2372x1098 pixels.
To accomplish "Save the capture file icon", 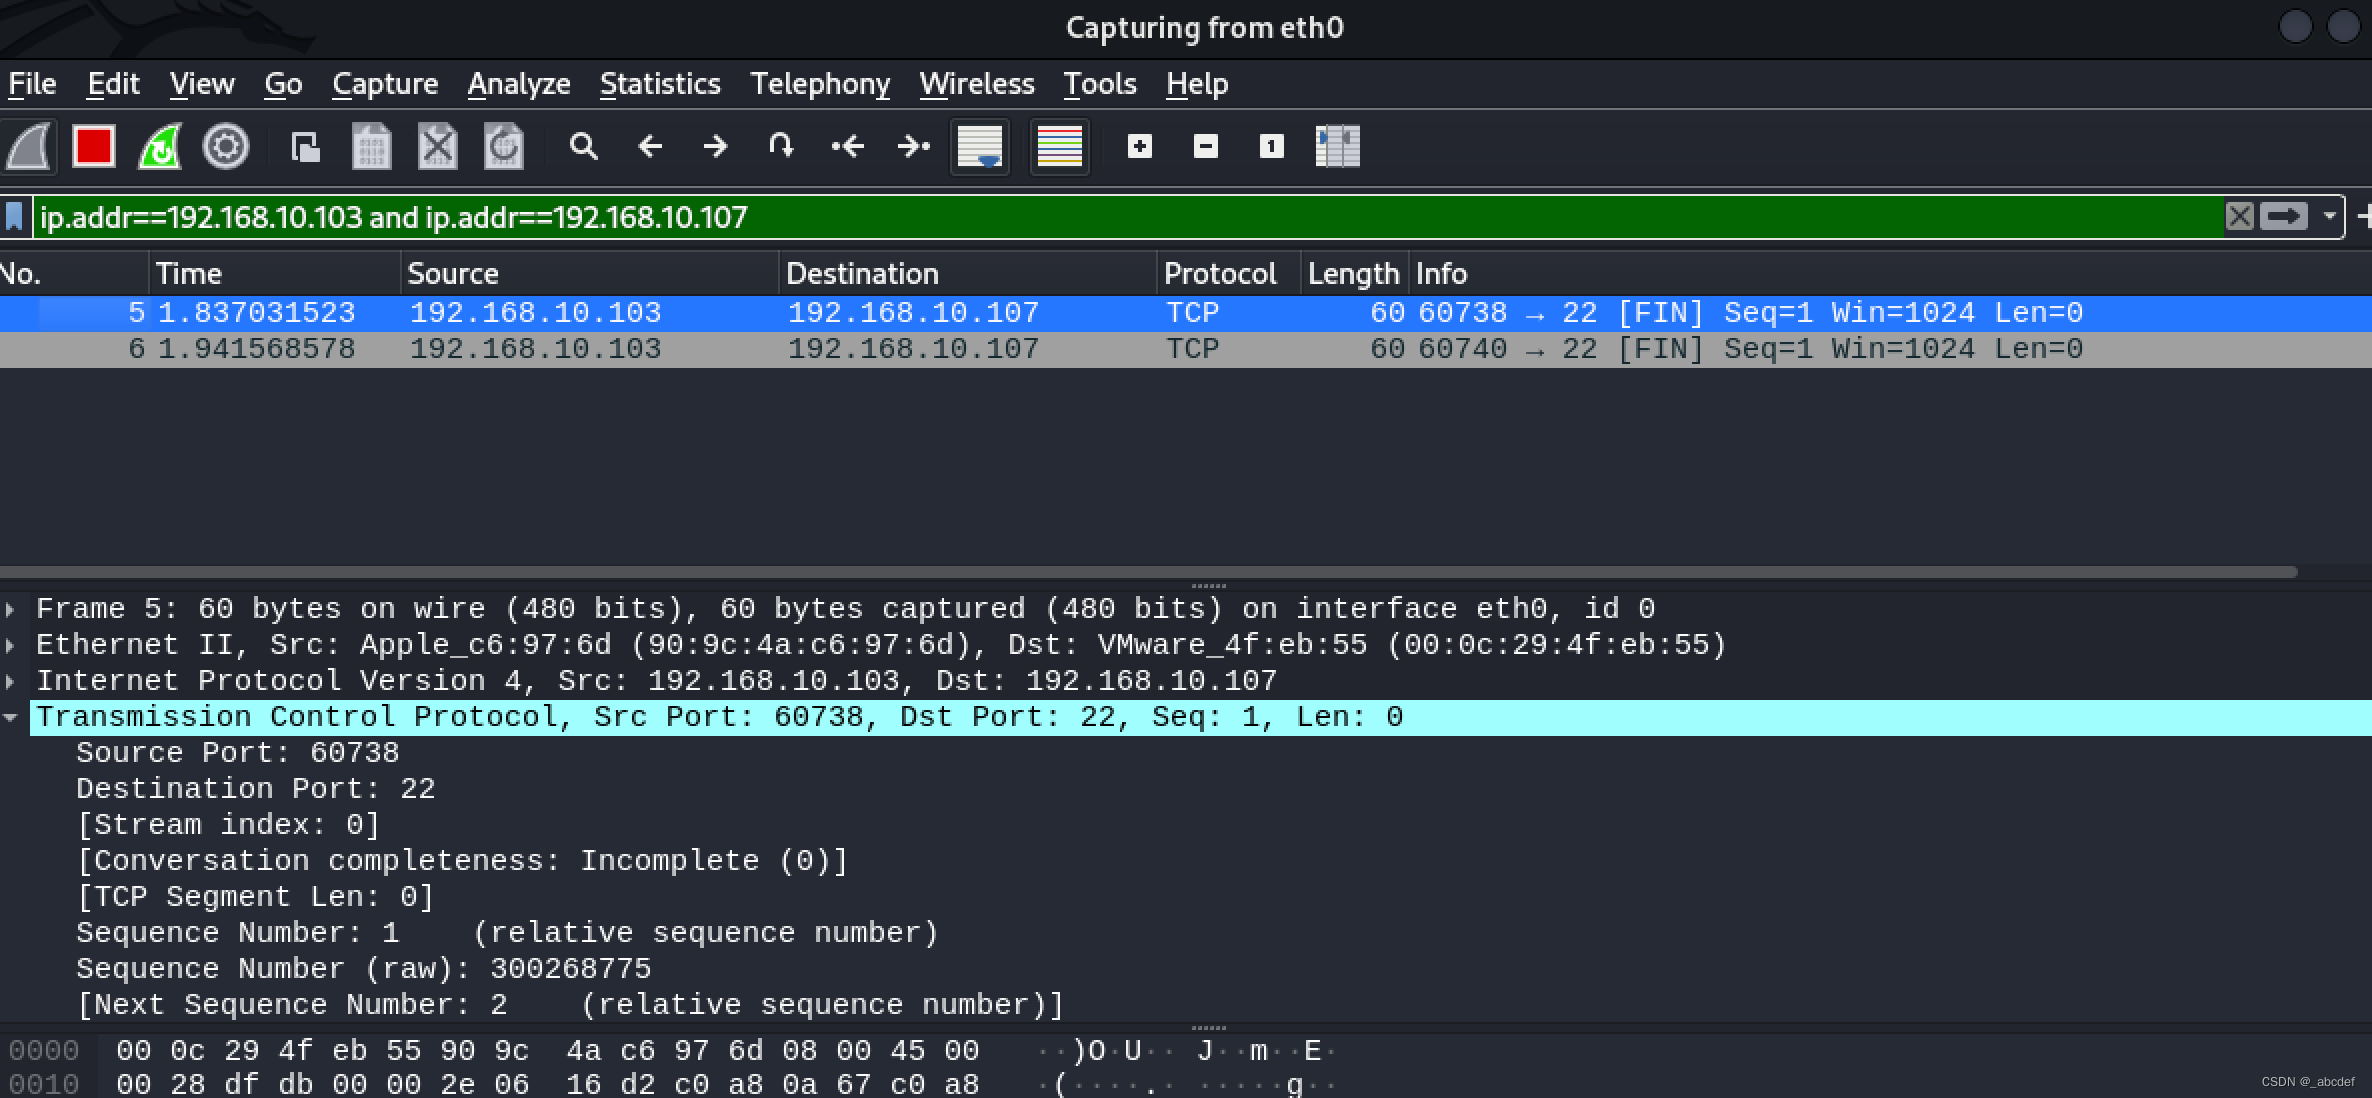I will point(371,147).
